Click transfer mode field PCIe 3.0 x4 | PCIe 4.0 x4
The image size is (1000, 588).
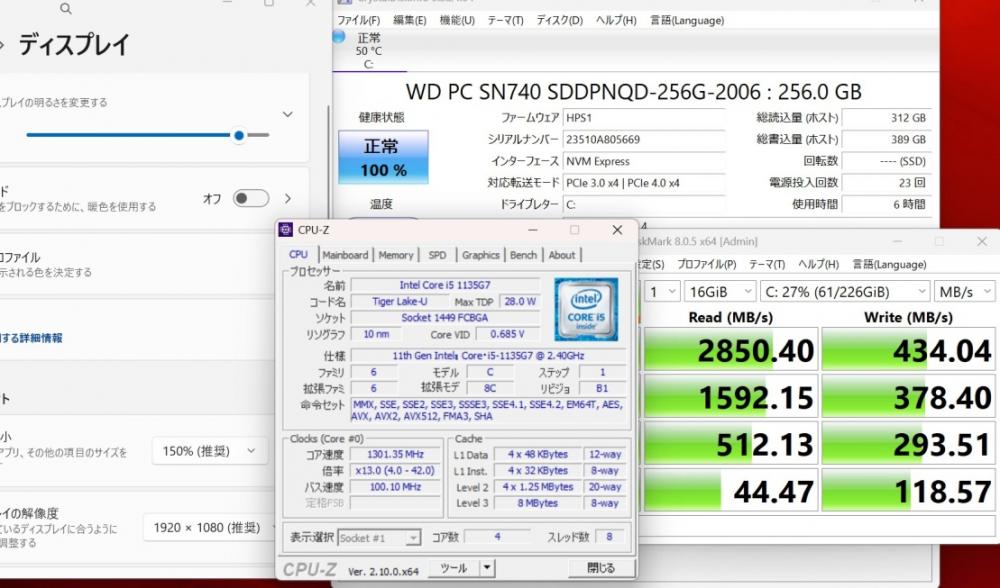coord(643,183)
